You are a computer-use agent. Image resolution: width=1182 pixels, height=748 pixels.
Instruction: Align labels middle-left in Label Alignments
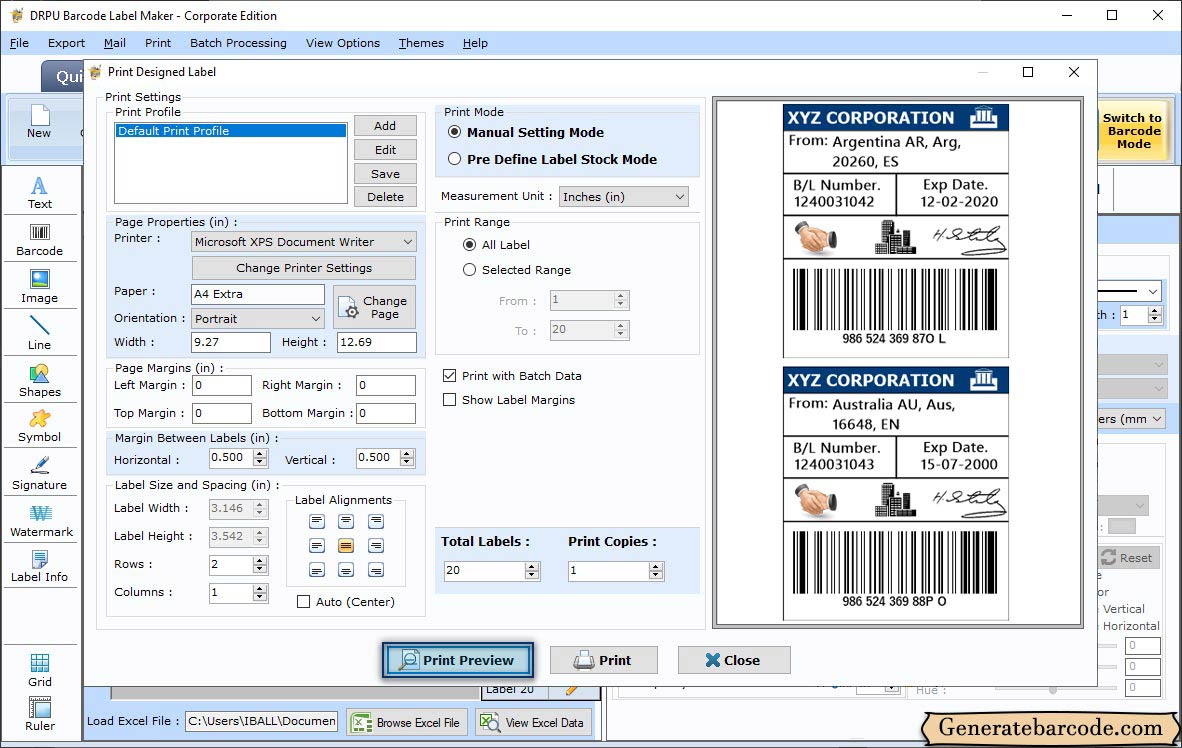[317, 545]
